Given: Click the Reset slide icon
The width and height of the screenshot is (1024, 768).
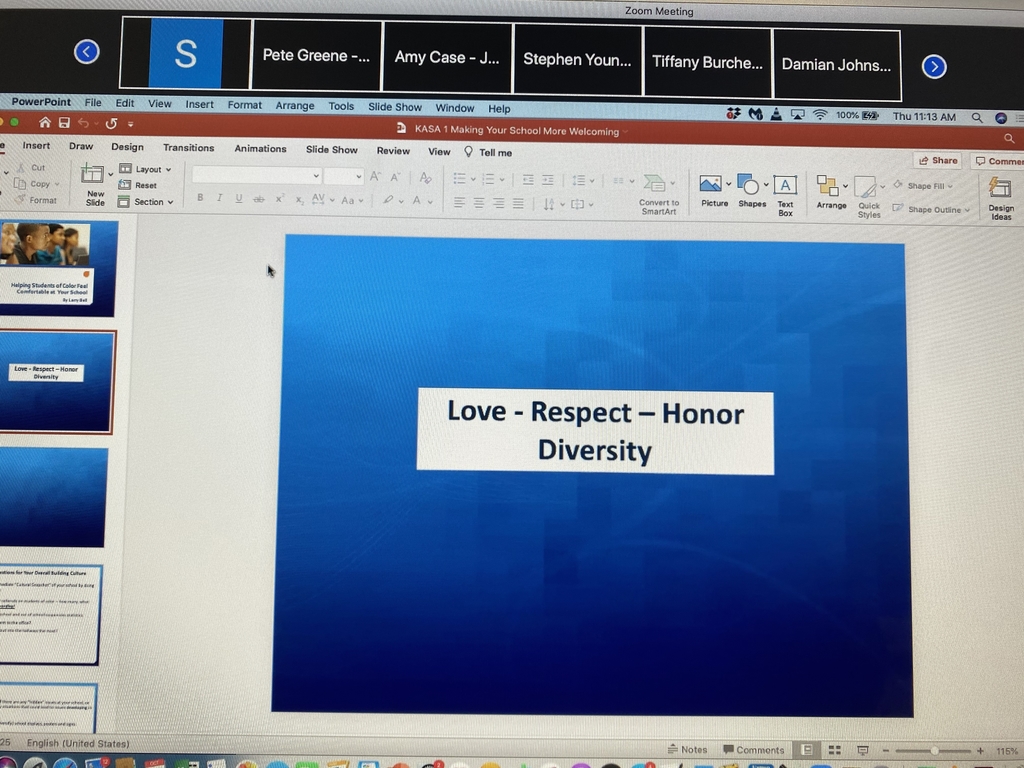Looking at the screenshot, I should (x=125, y=185).
